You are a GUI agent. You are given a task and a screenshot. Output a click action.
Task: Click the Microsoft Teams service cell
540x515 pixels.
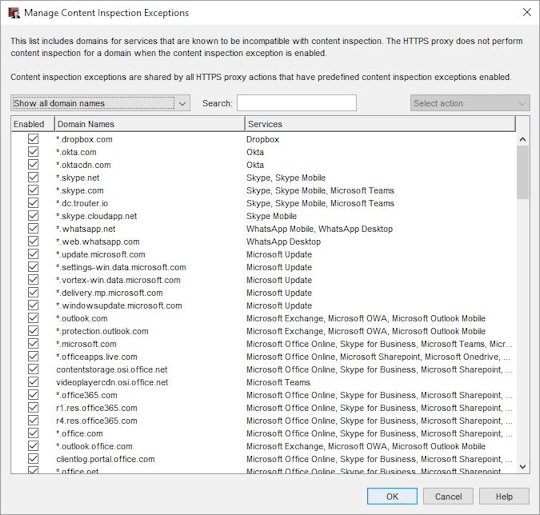[x=278, y=382]
